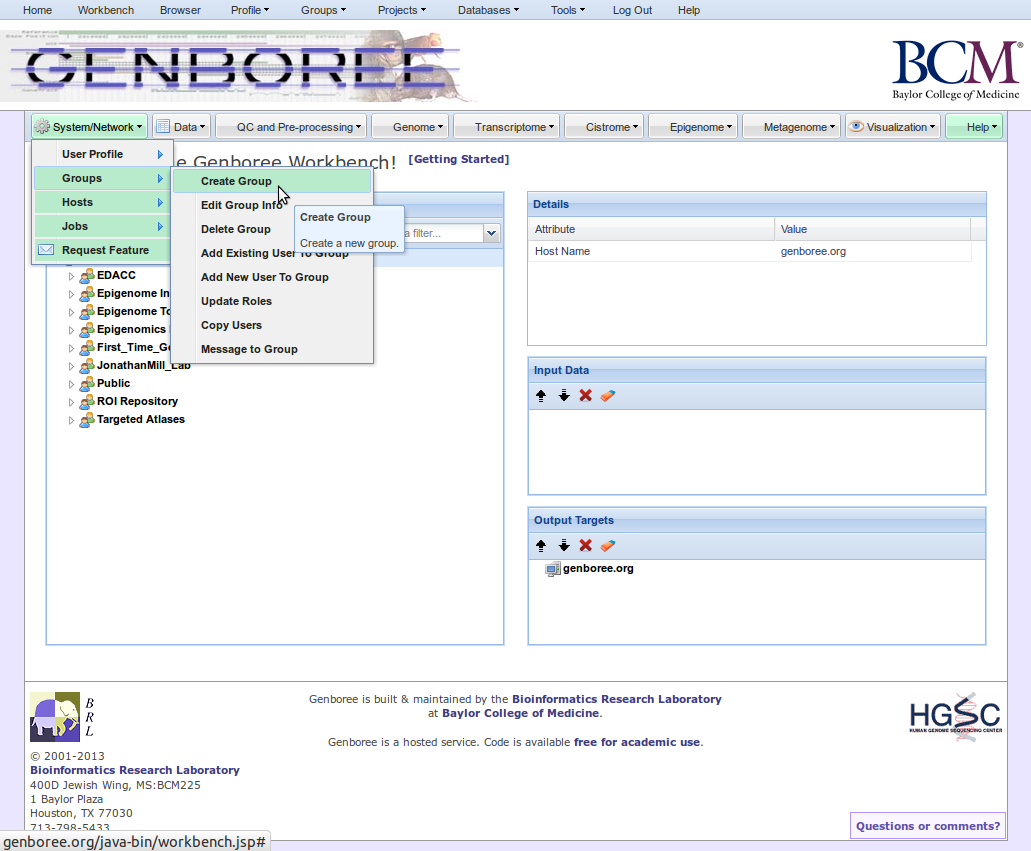Click move-up arrow in Output Targets panel
This screenshot has height=851, width=1031.
(x=541, y=546)
